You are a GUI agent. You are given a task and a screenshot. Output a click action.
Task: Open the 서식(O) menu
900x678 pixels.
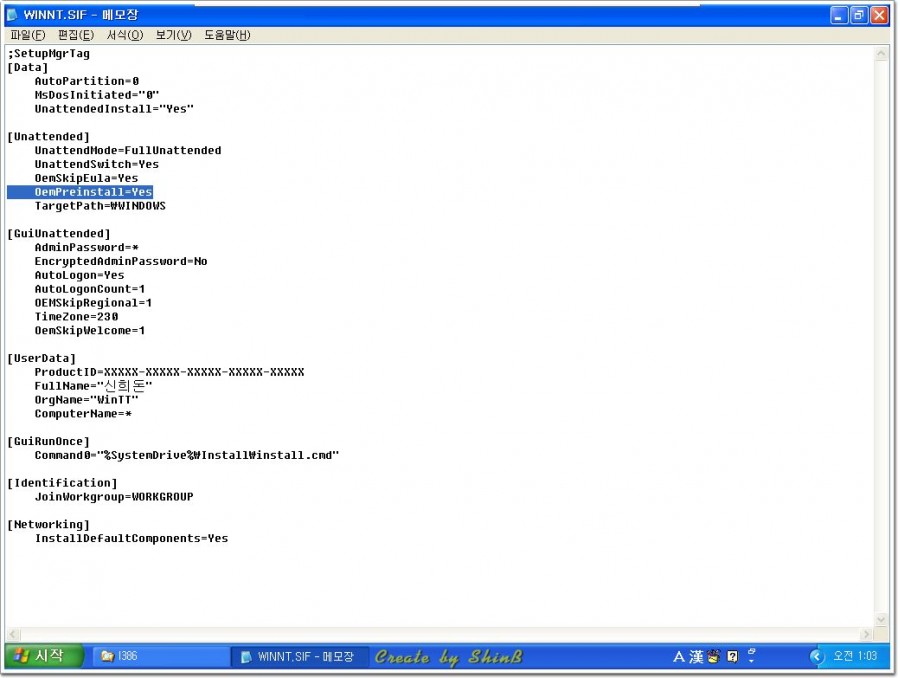[x=125, y=35]
